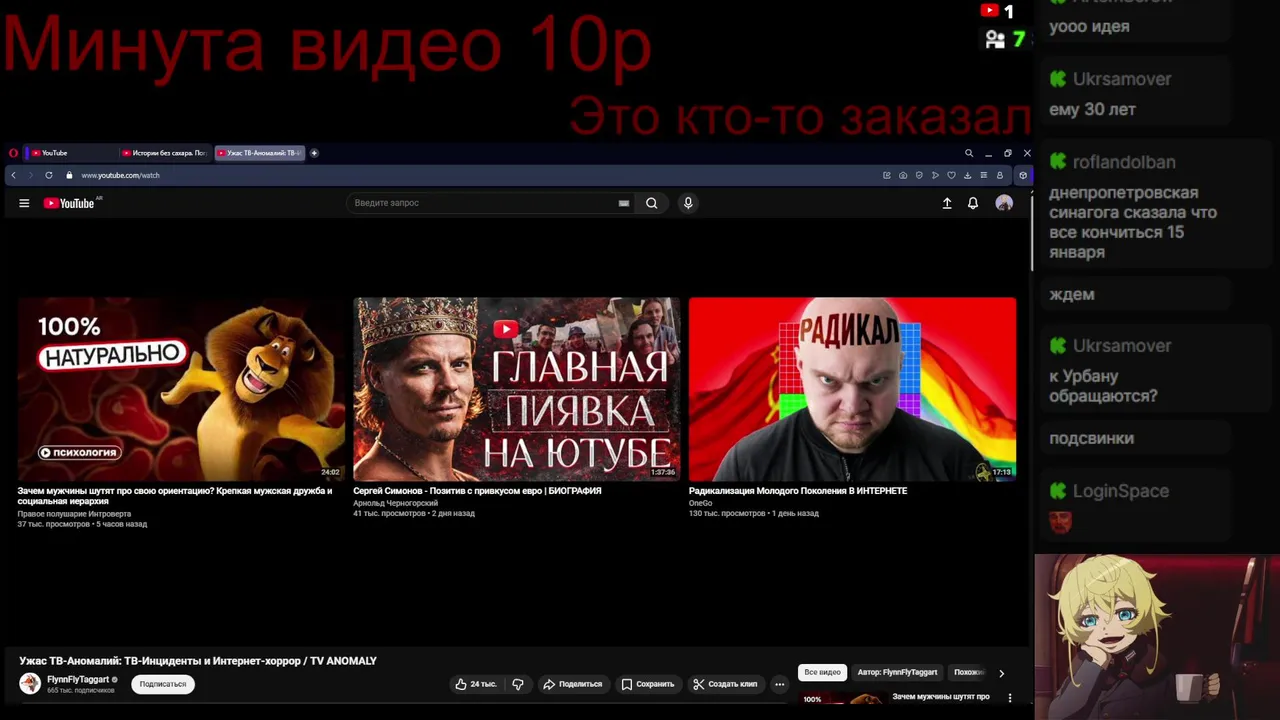1280x720 pixels.
Task: Open channel Правое полушарие Интроверта
Action: coord(74,514)
